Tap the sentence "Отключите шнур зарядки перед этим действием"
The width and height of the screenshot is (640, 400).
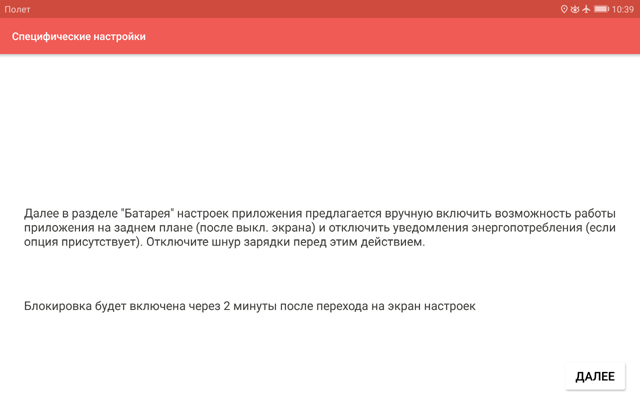tap(287, 242)
